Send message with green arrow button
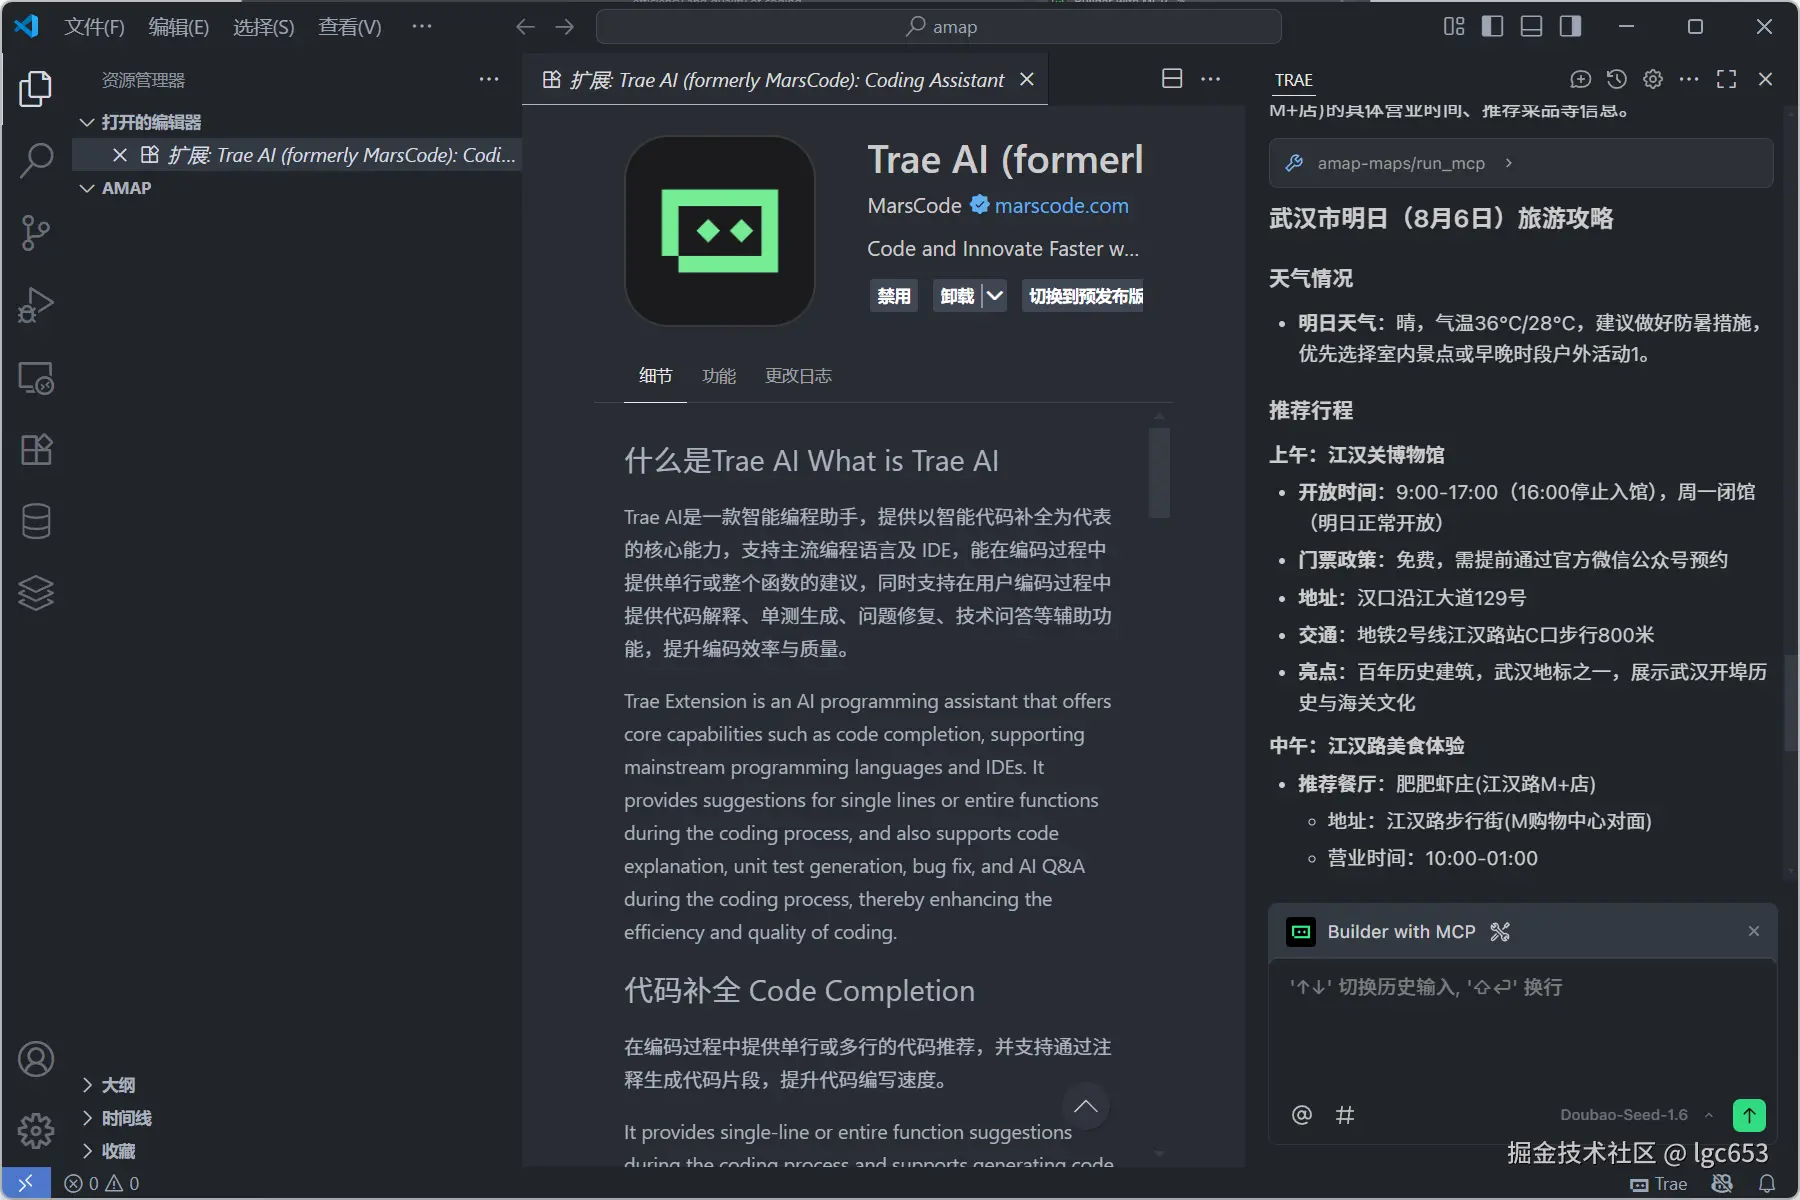This screenshot has height=1200, width=1800. (x=1749, y=1114)
